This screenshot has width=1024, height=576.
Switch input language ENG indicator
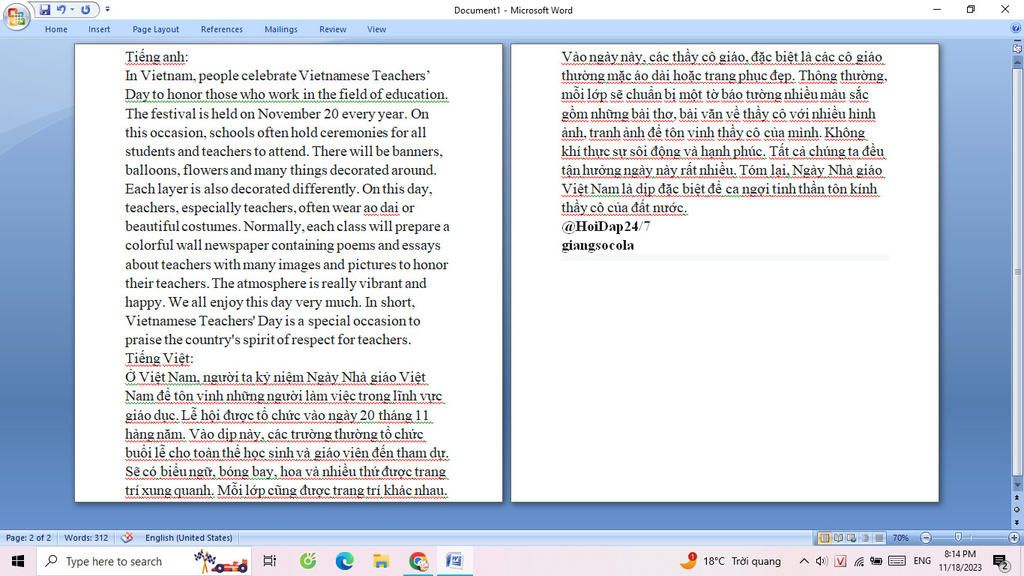(922, 561)
